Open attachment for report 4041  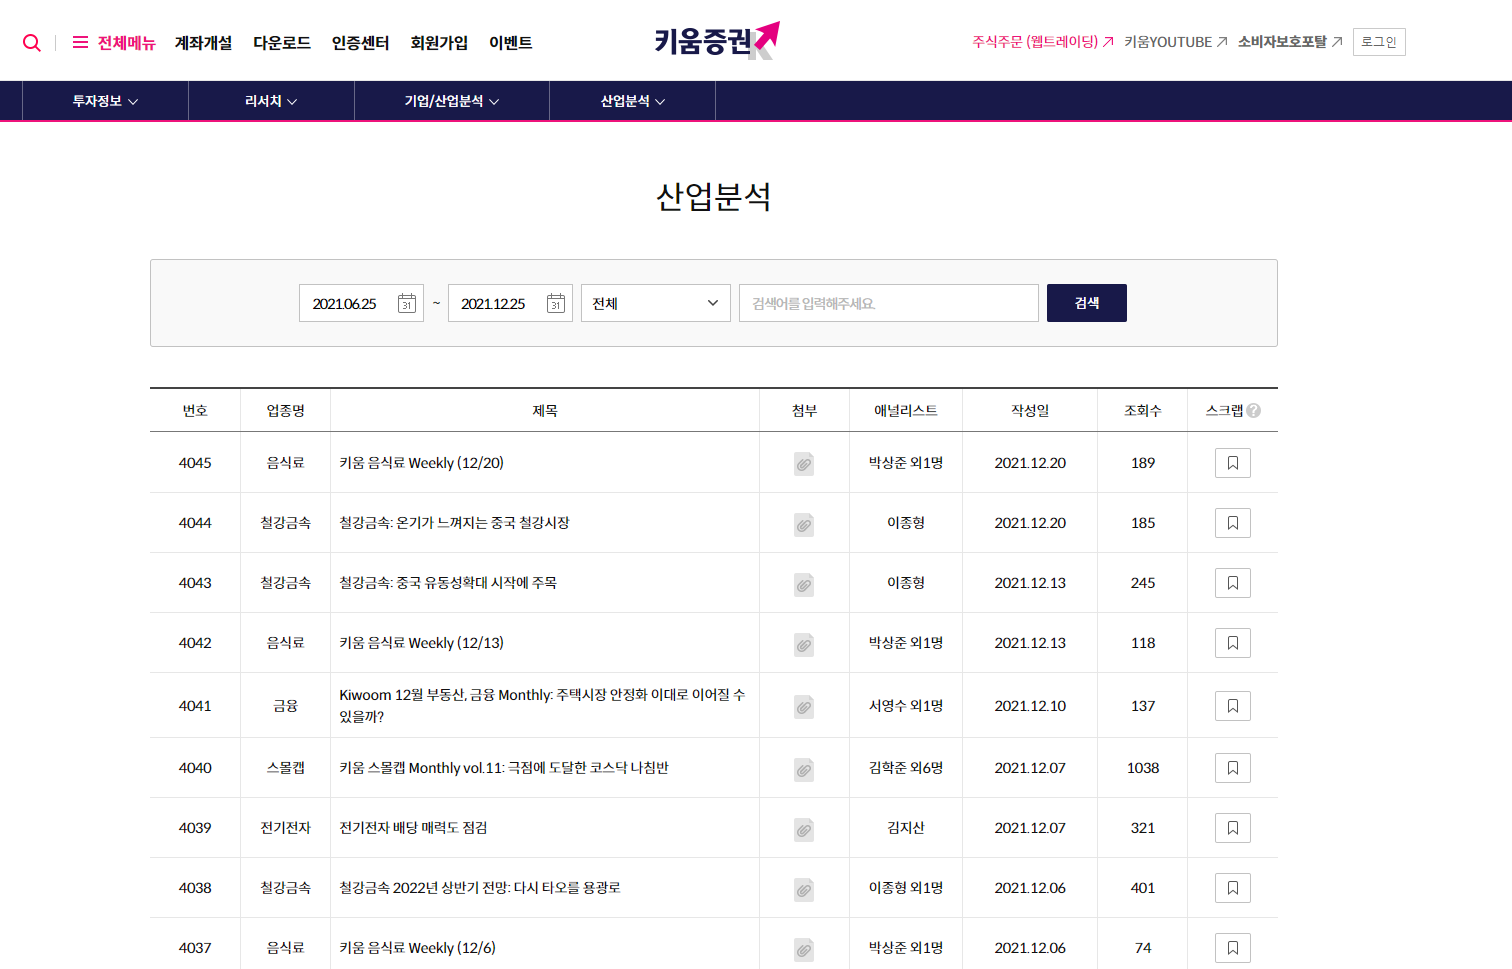(x=804, y=707)
